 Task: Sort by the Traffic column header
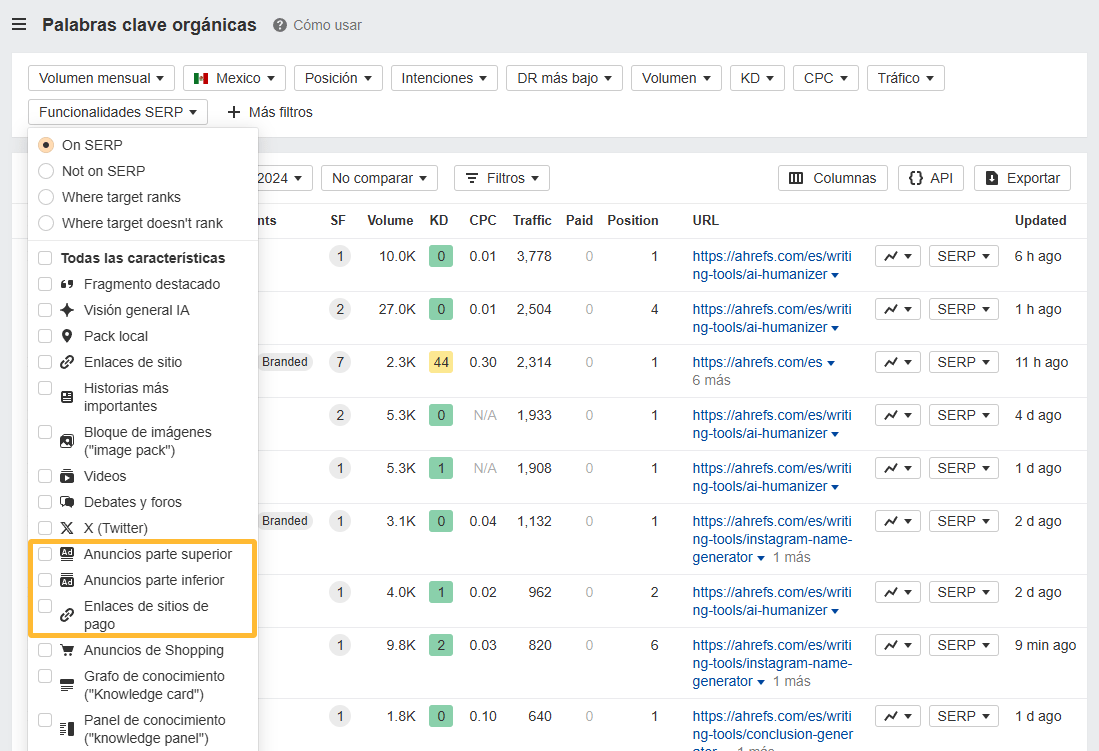[532, 220]
